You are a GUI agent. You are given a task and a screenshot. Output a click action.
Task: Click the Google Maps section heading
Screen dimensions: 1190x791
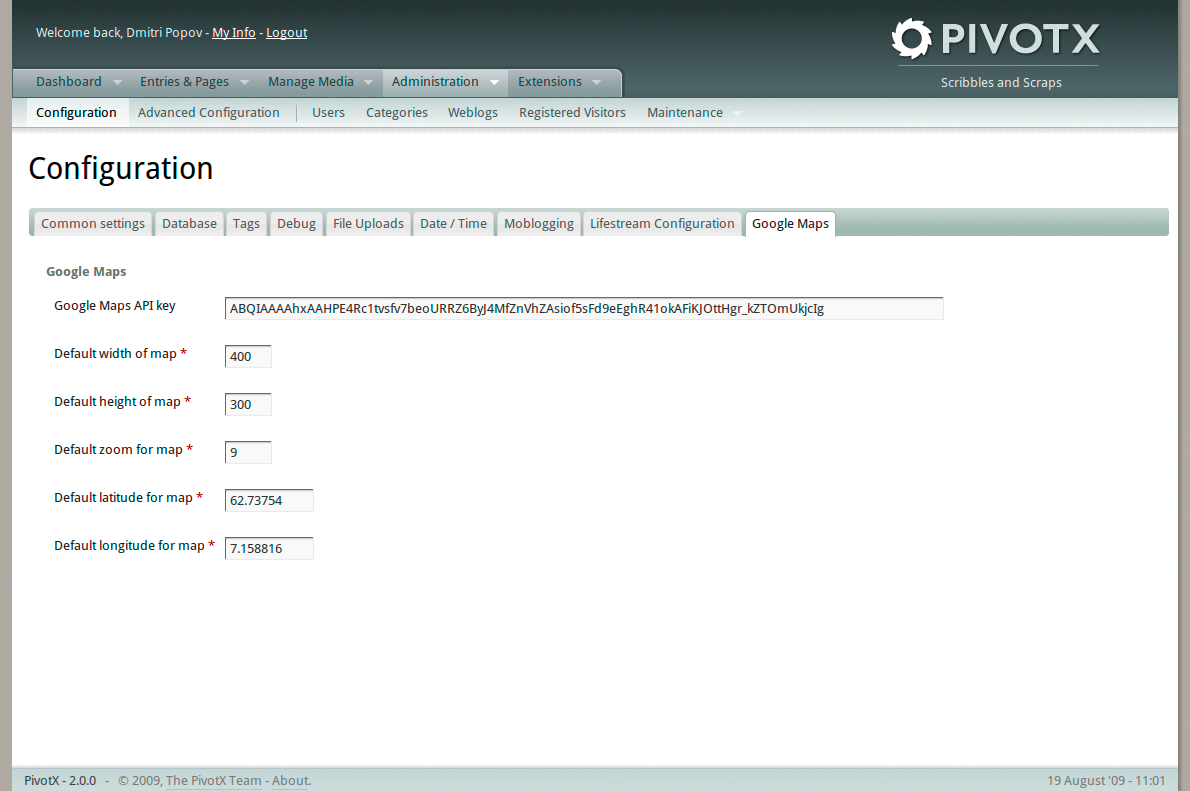[x=86, y=272]
